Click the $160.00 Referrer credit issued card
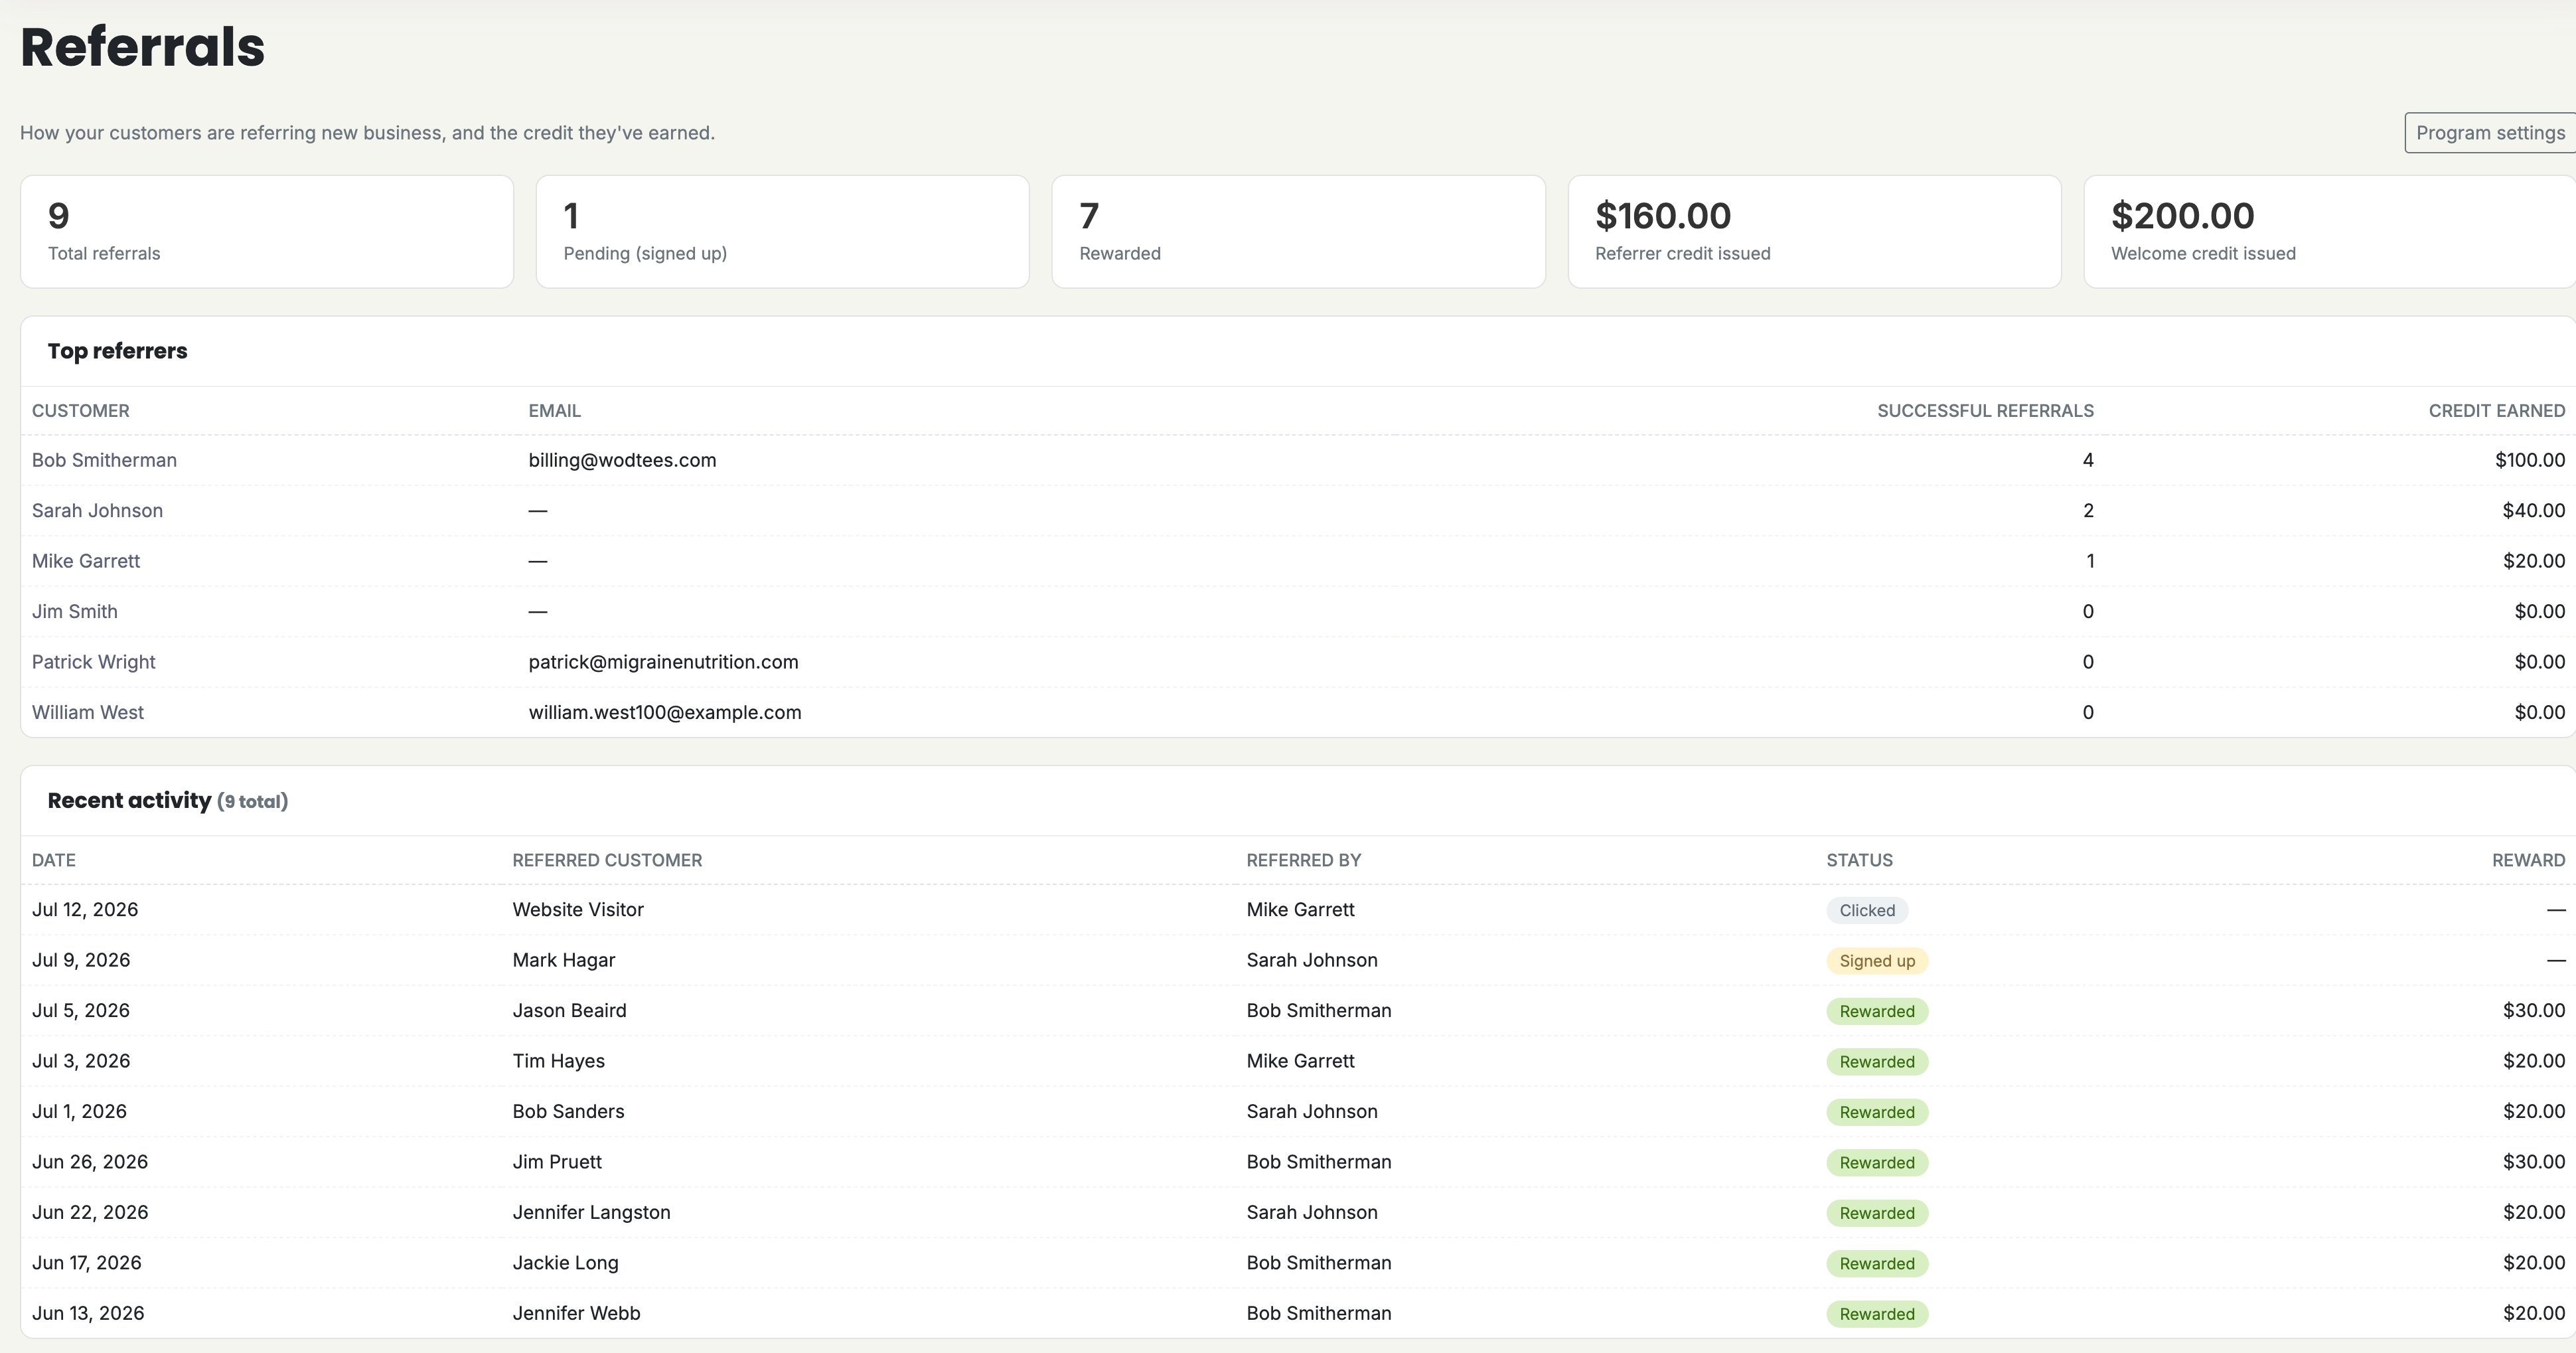Image resolution: width=2576 pixels, height=1353 pixels. tap(1814, 232)
